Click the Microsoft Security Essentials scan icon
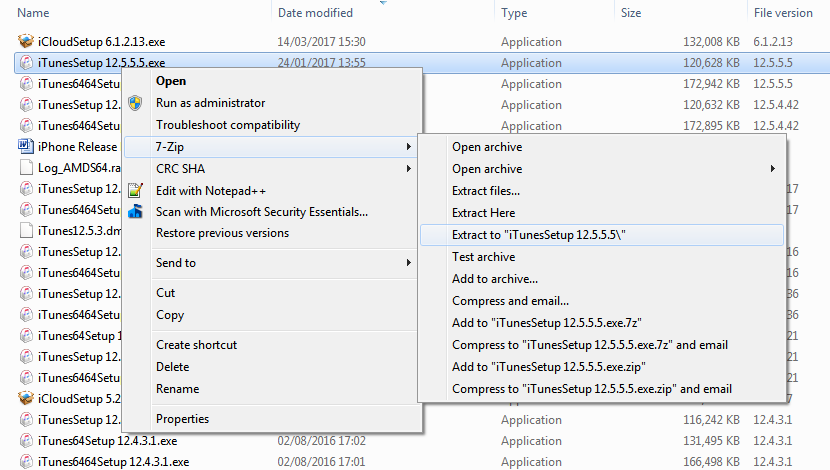 pyautogui.click(x=135, y=212)
